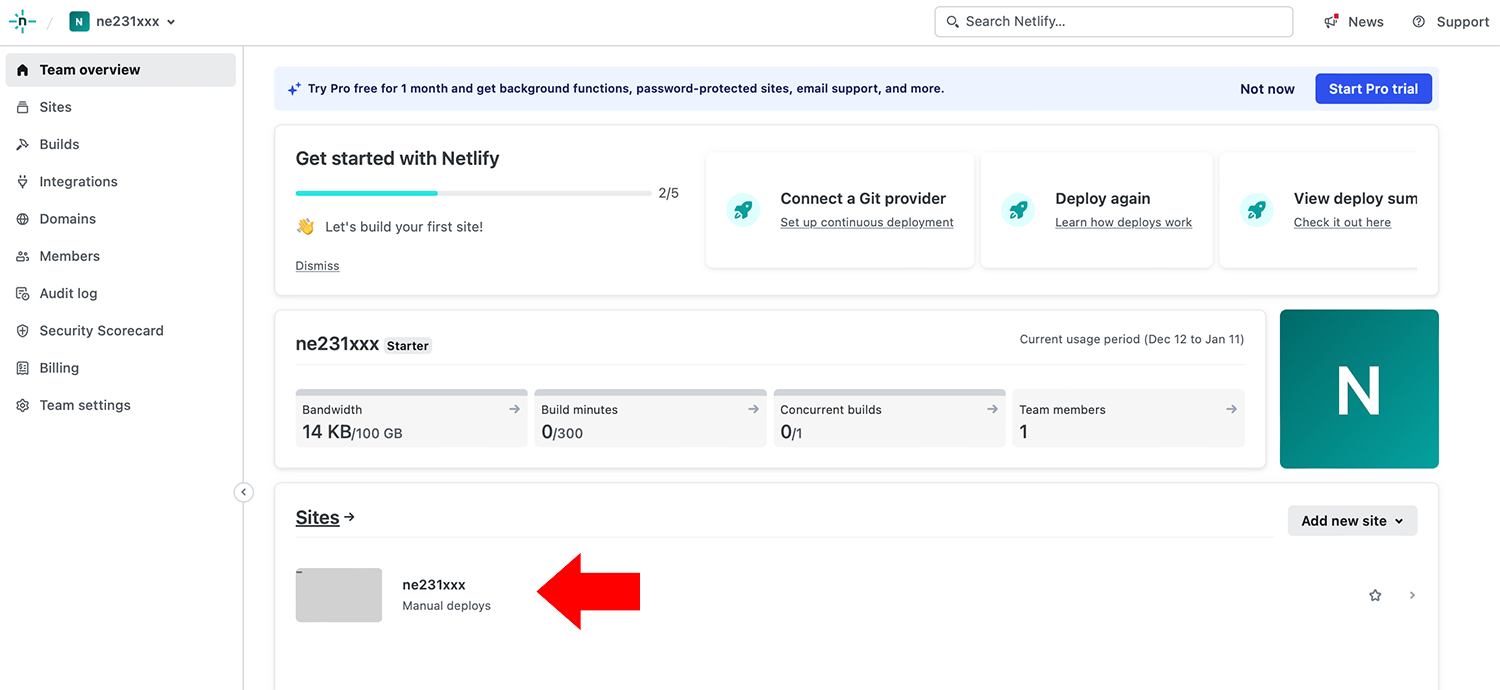
Task: Collapse the sidebar with the arrow handle
Action: pyautogui.click(x=244, y=492)
